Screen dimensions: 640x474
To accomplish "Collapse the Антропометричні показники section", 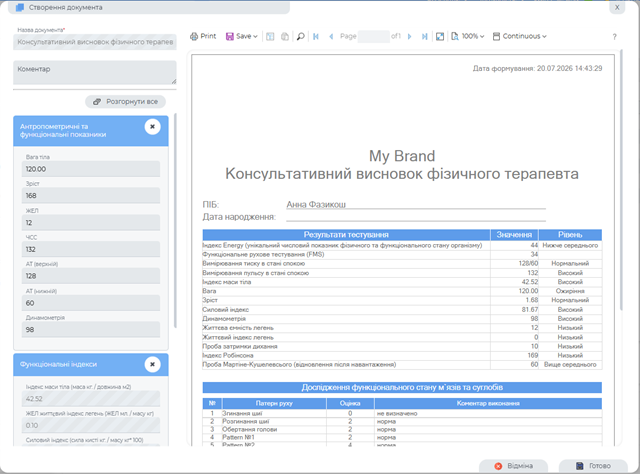I will [x=152, y=127].
